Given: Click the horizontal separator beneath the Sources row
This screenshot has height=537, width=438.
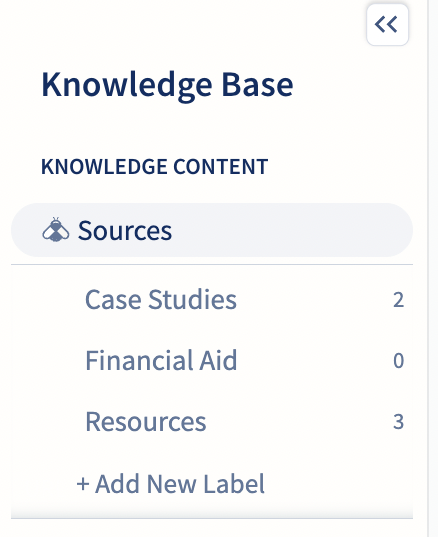Looking at the screenshot, I should tap(212, 264).
